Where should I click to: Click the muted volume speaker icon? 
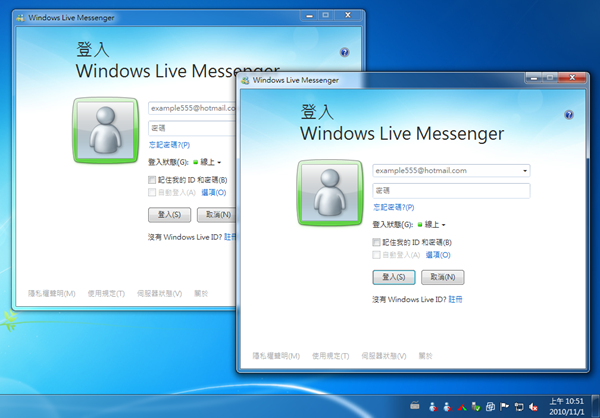[533, 407]
